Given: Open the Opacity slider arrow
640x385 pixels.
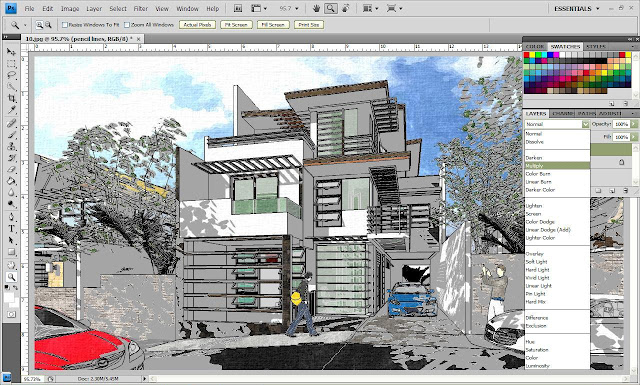Looking at the screenshot, I should click(634, 124).
